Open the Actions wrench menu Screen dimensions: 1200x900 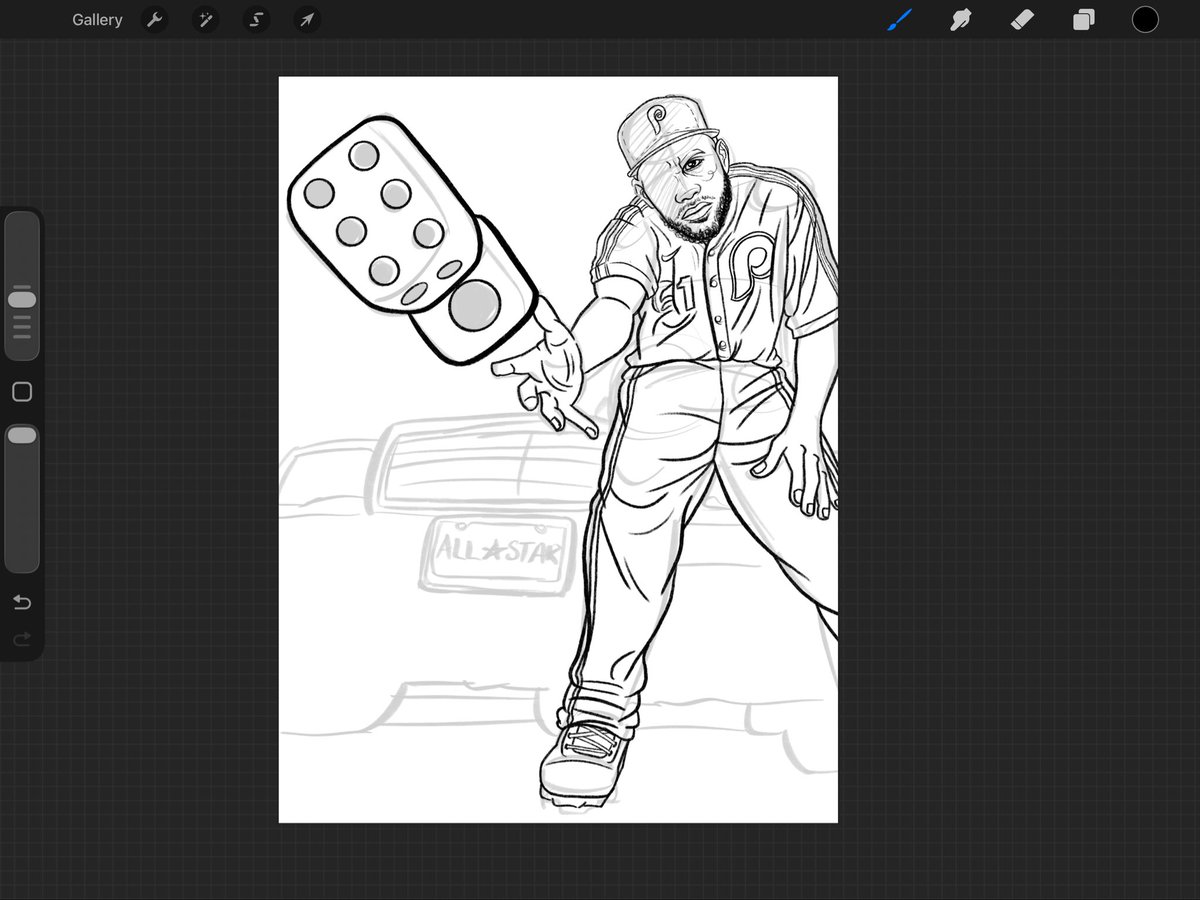(154, 20)
